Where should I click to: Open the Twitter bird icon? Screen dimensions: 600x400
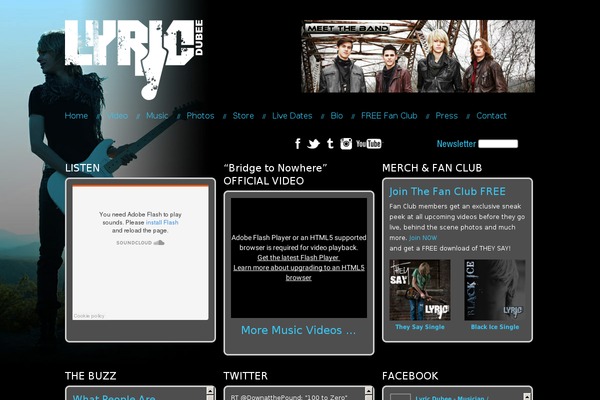click(313, 144)
